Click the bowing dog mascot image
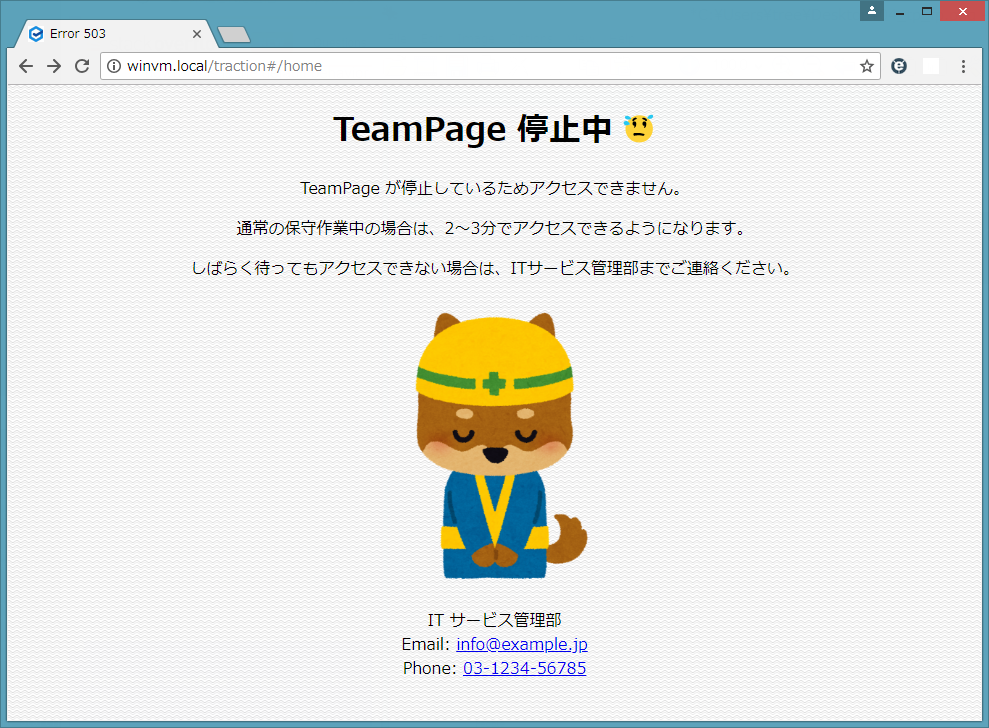 tap(495, 445)
